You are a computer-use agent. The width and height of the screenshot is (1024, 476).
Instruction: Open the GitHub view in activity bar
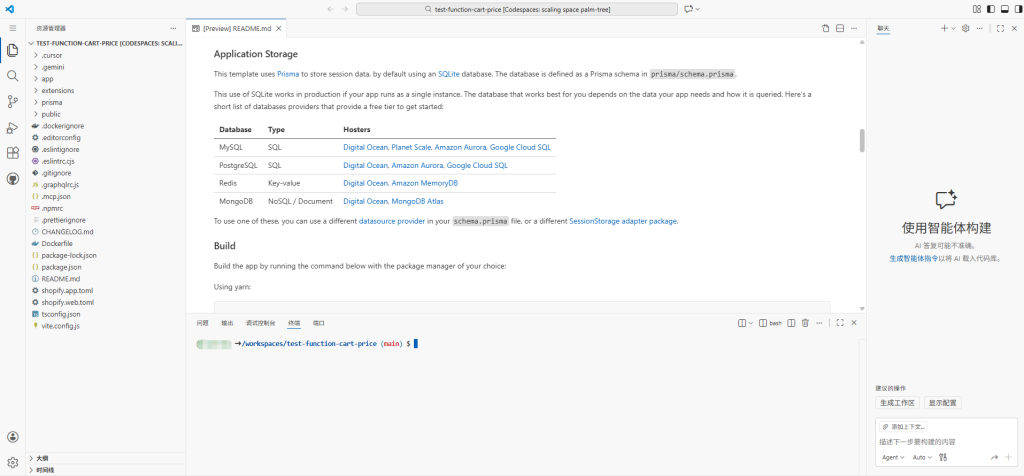[13, 179]
